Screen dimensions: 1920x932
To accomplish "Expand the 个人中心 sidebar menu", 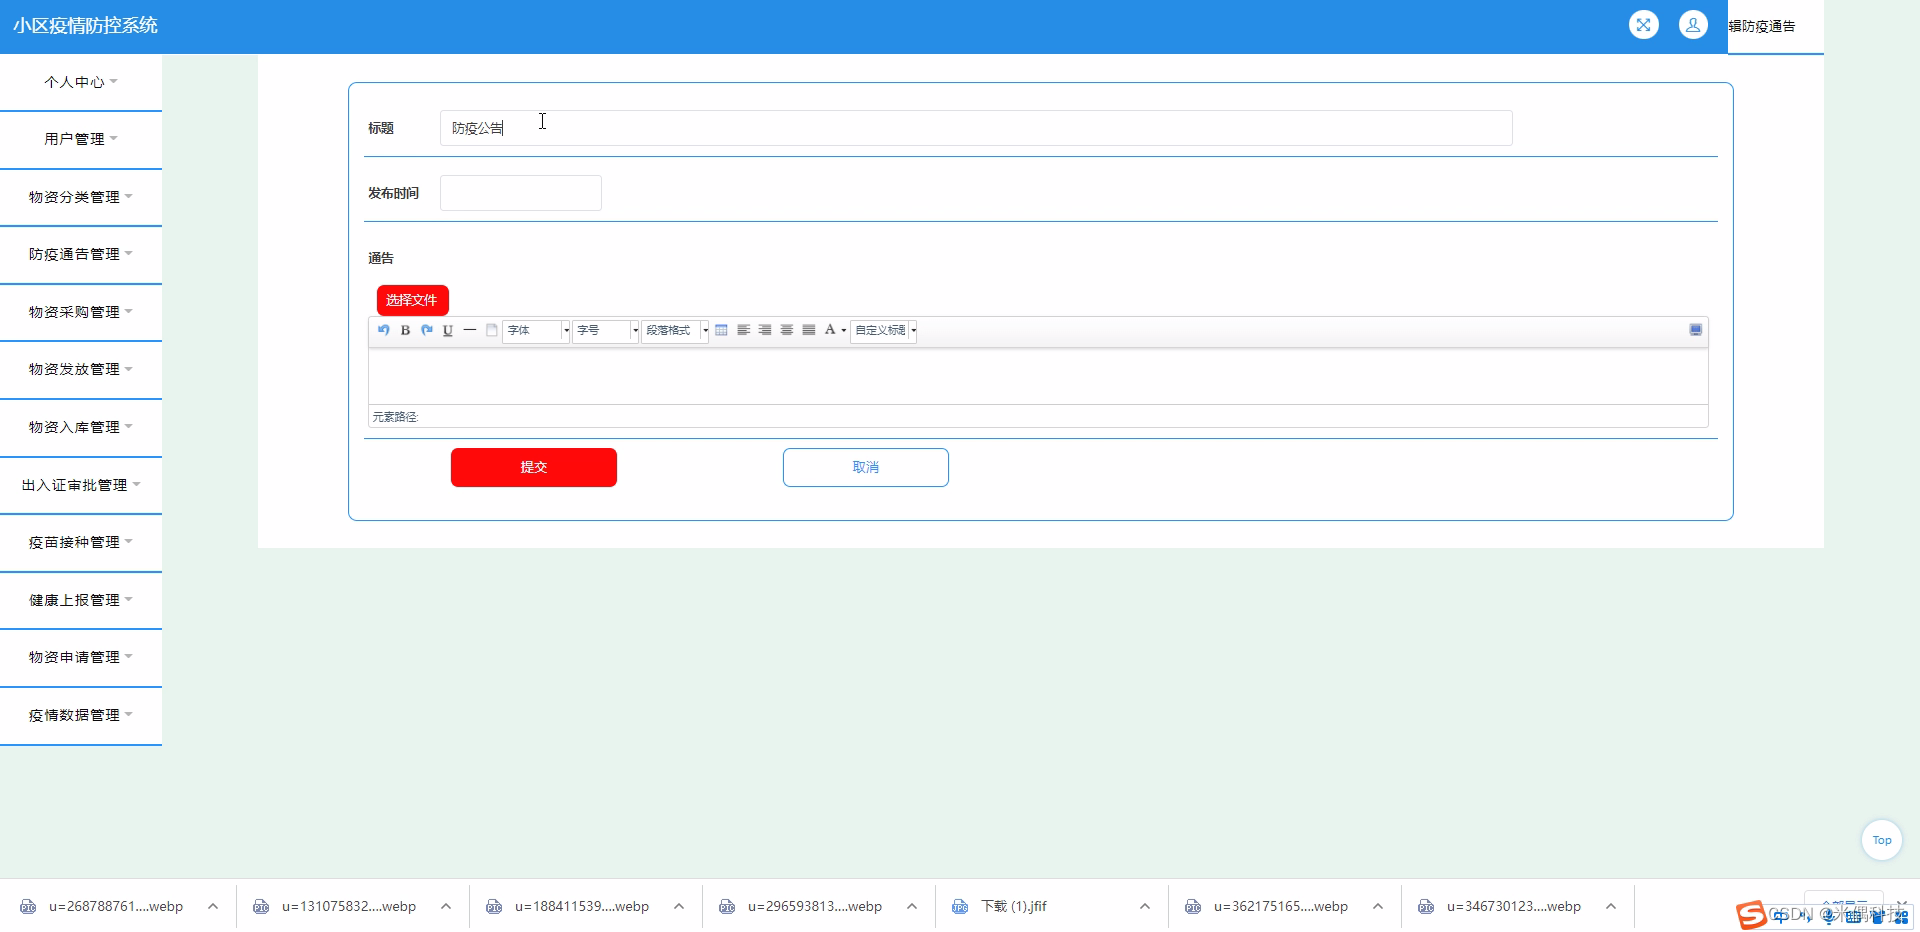I will [x=81, y=82].
